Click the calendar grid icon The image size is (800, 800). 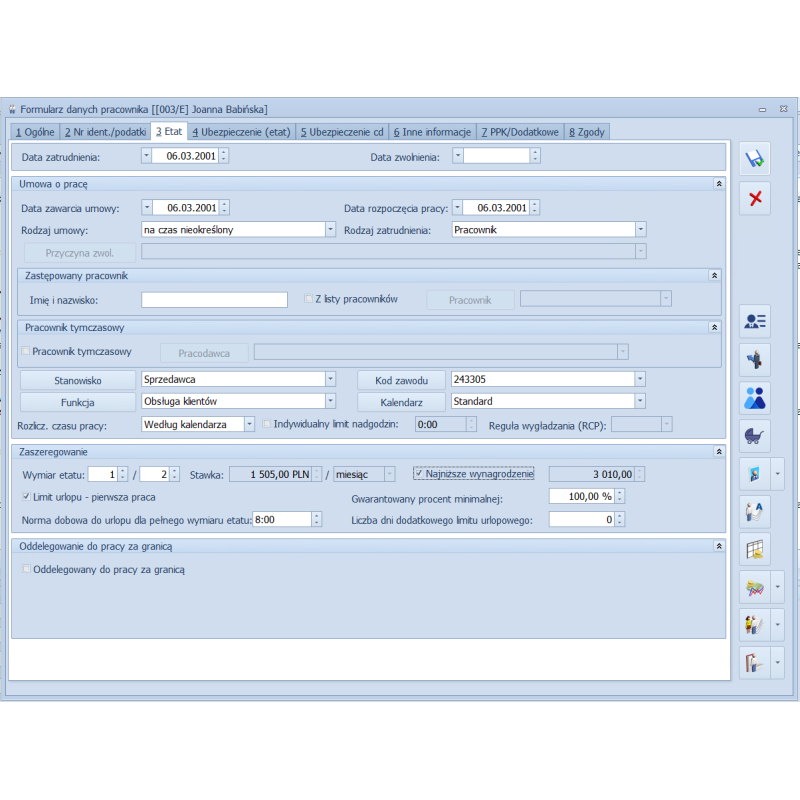[755, 549]
